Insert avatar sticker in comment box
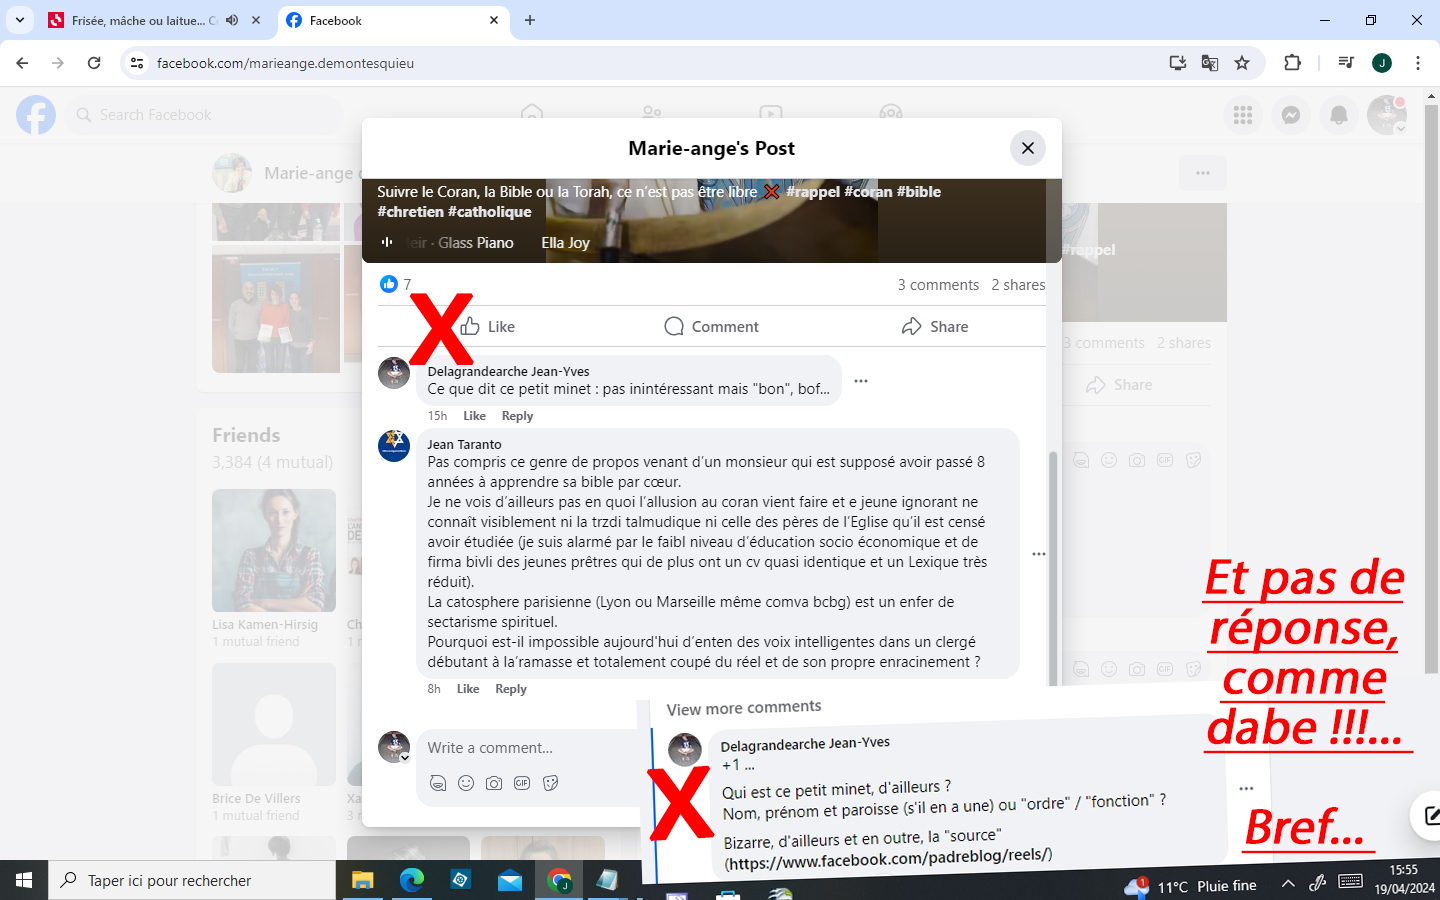The height and width of the screenshot is (900, 1440). click(x=438, y=783)
